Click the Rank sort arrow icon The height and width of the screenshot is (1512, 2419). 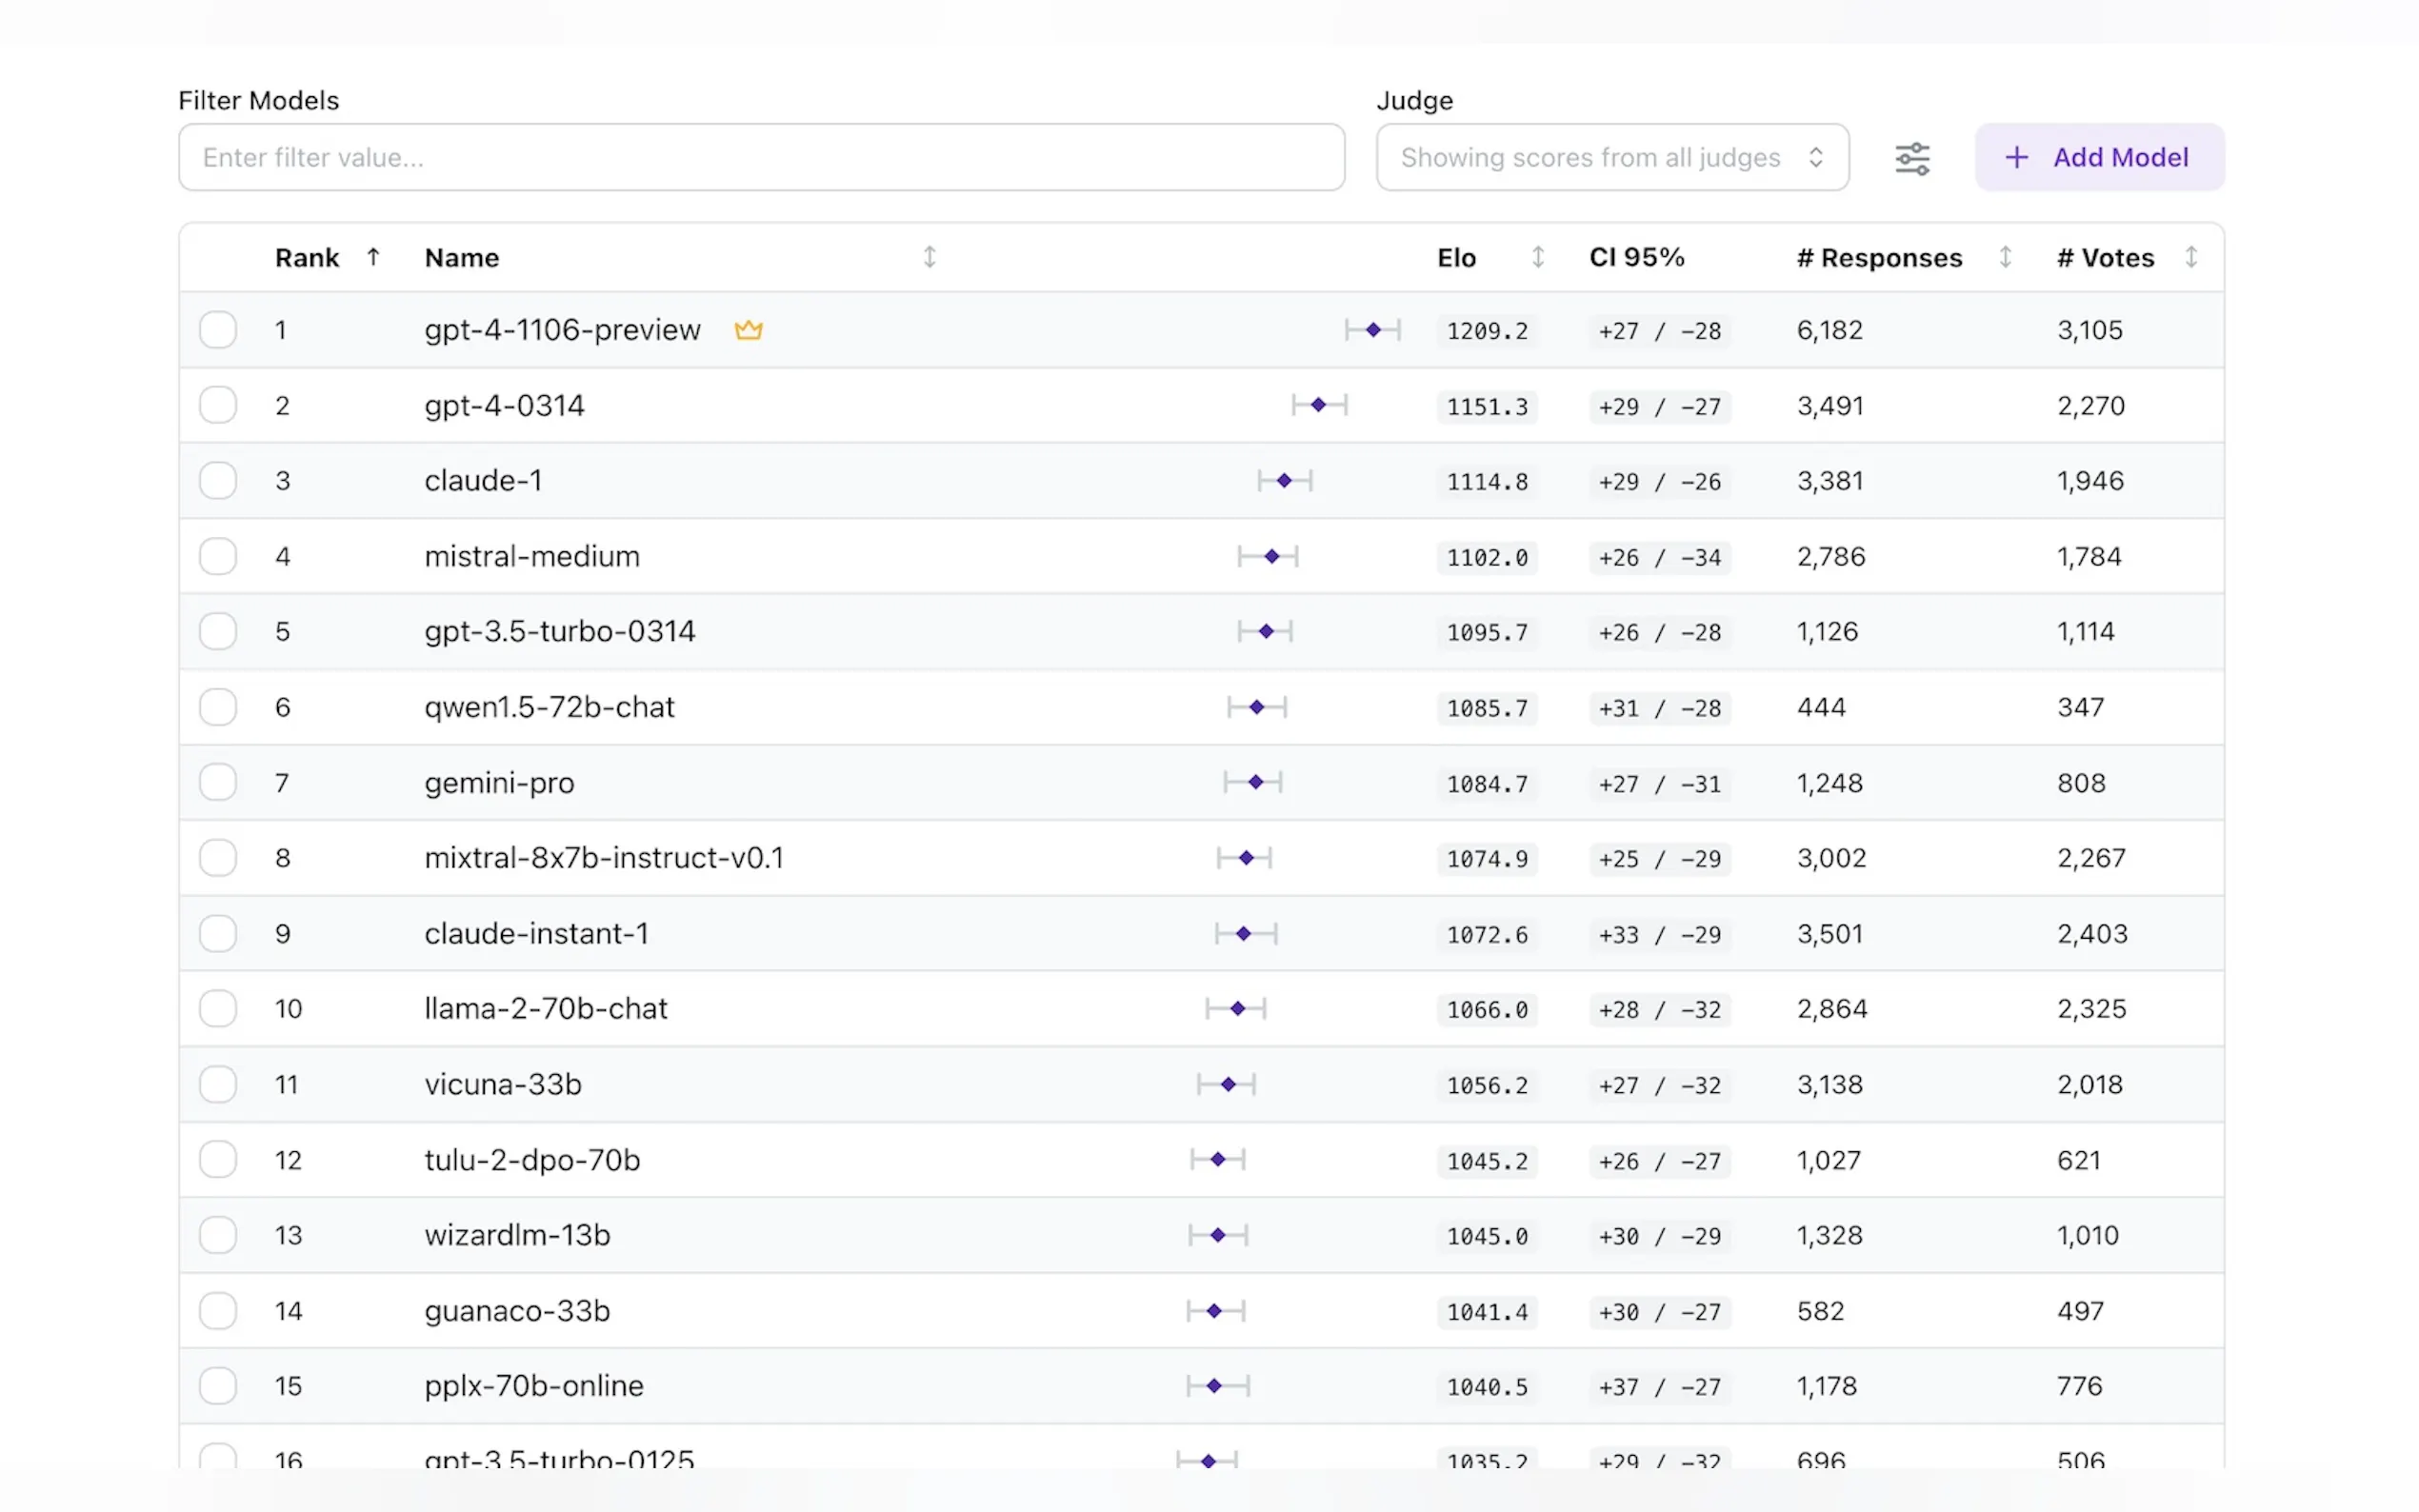[373, 257]
